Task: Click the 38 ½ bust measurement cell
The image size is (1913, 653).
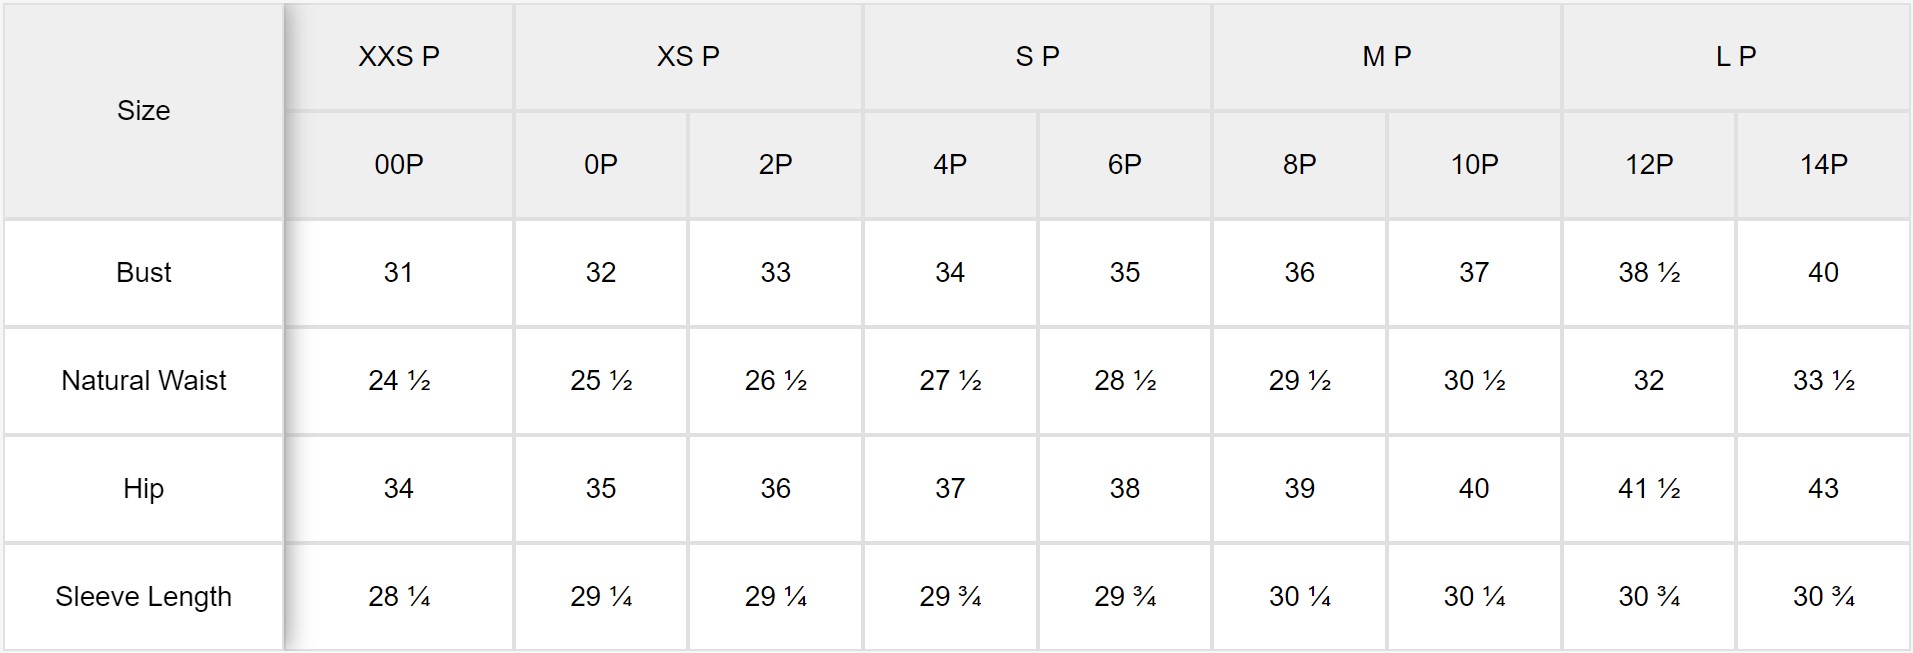Action: point(1649,273)
